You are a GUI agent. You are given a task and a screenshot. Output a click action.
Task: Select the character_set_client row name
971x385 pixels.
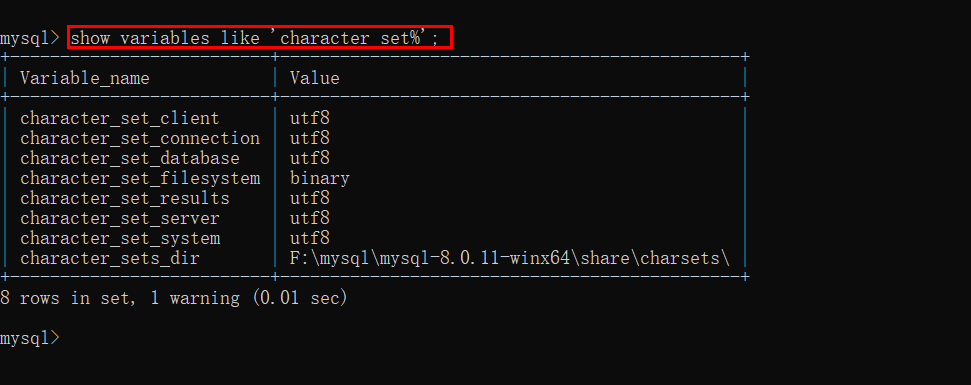[120, 118]
